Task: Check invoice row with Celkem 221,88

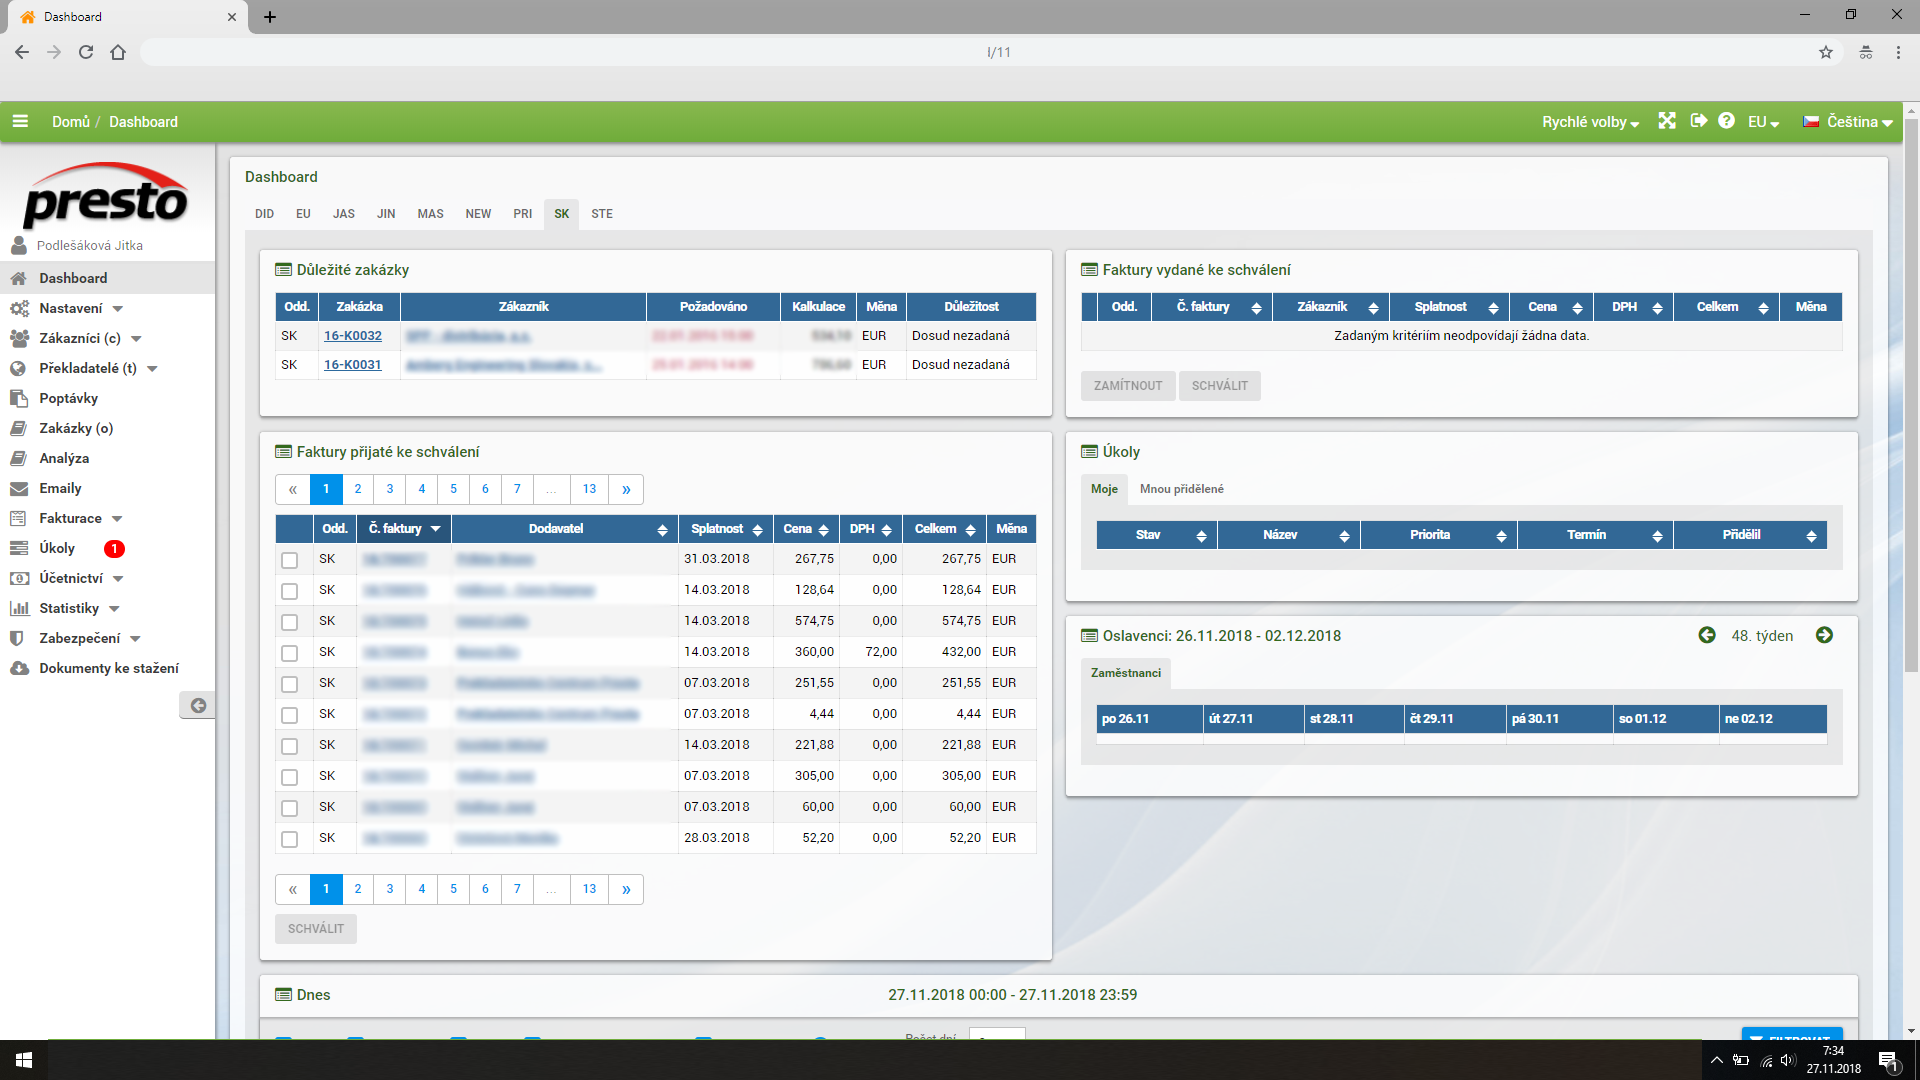Action: point(290,746)
